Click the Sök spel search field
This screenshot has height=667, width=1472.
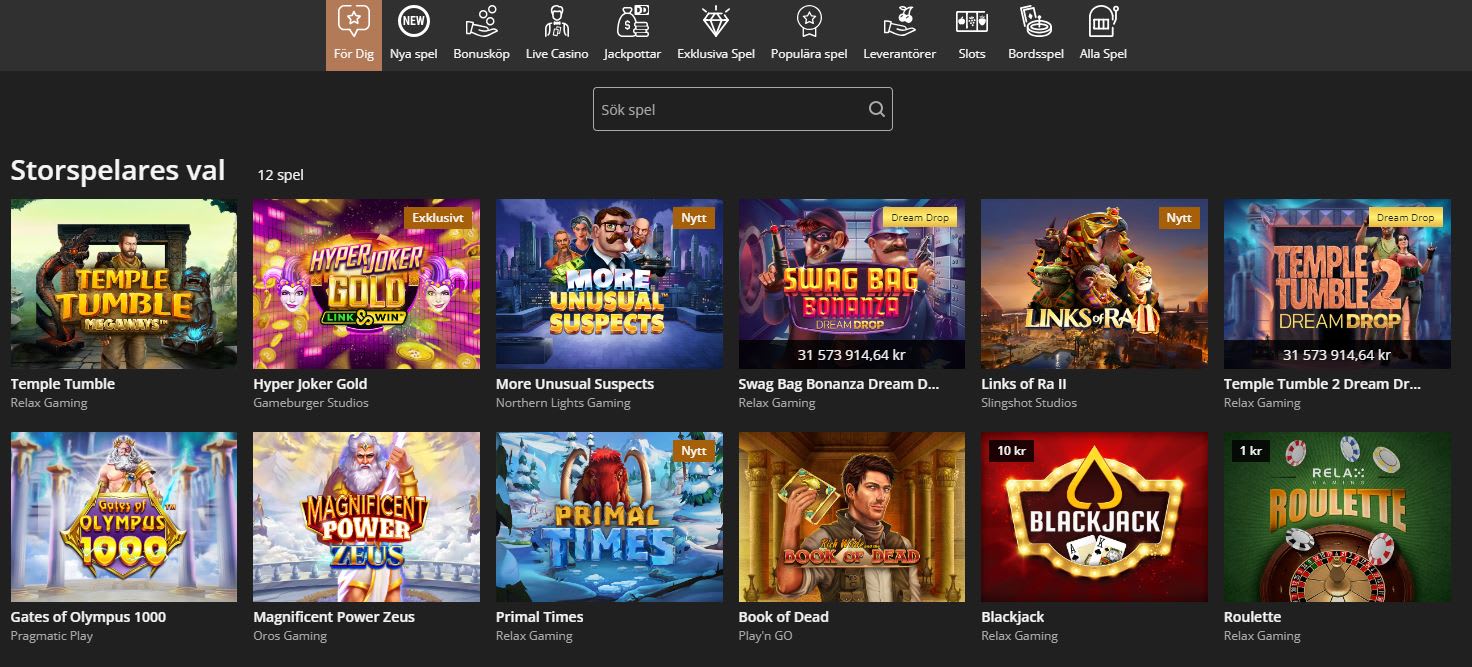pyautogui.click(x=742, y=109)
